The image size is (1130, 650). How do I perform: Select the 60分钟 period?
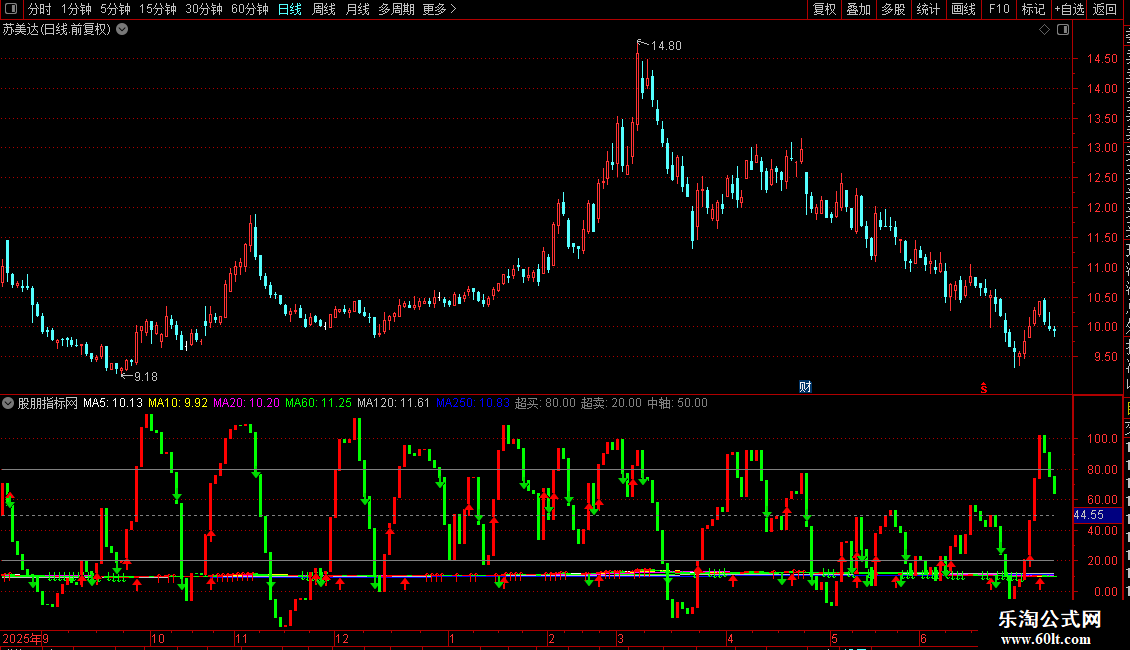coord(249,9)
